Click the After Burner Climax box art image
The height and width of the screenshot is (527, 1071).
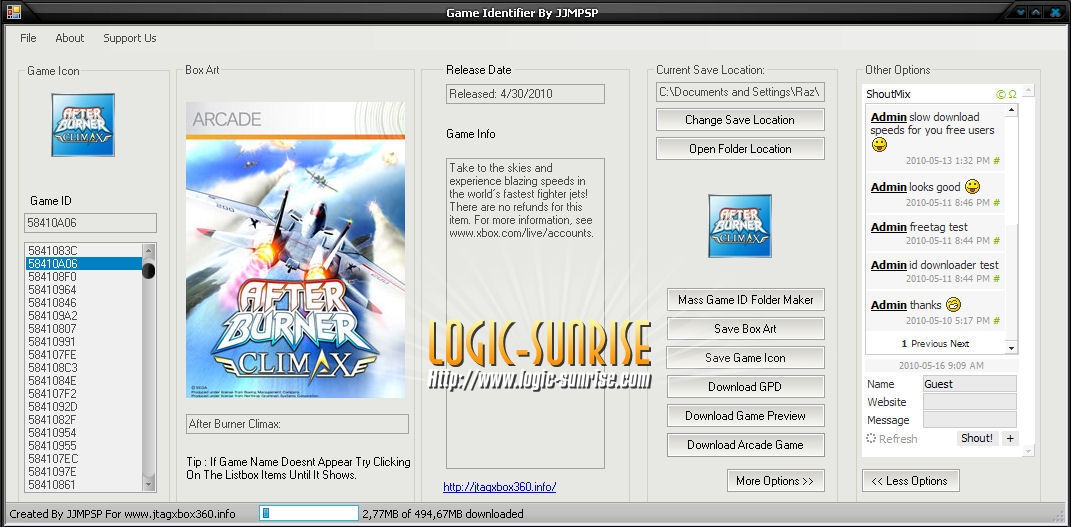pos(295,250)
